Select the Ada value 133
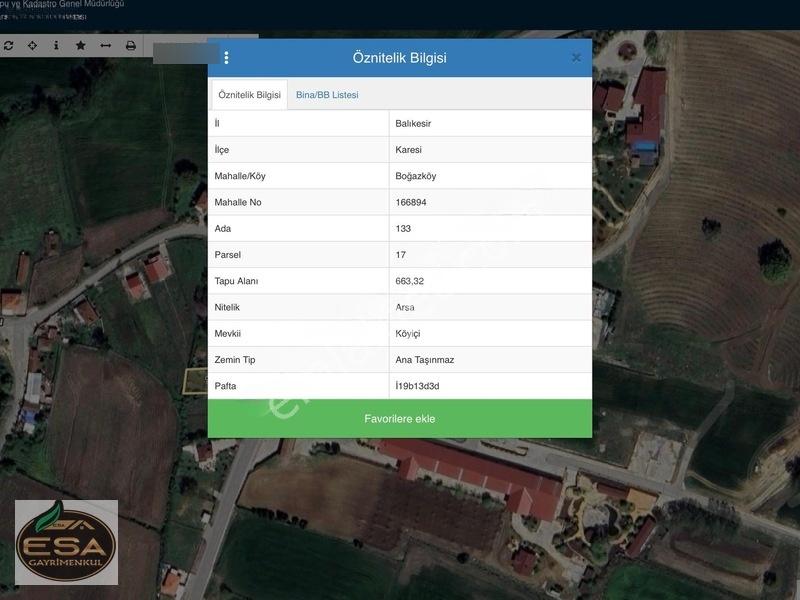Image resolution: width=800 pixels, height=600 pixels. [x=403, y=229]
